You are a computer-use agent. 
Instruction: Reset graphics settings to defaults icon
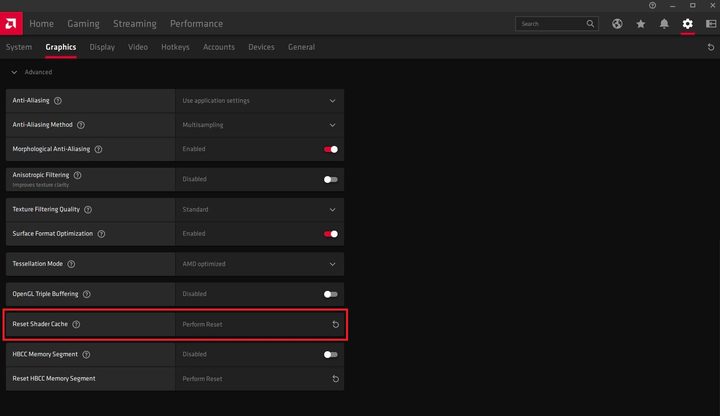click(x=711, y=47)
